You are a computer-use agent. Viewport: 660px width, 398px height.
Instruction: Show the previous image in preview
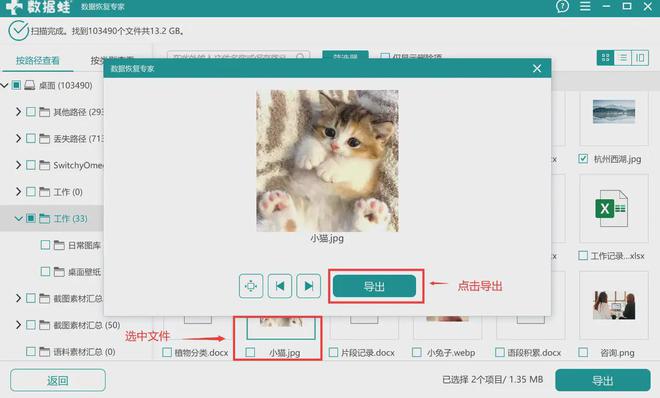[280, 286]
